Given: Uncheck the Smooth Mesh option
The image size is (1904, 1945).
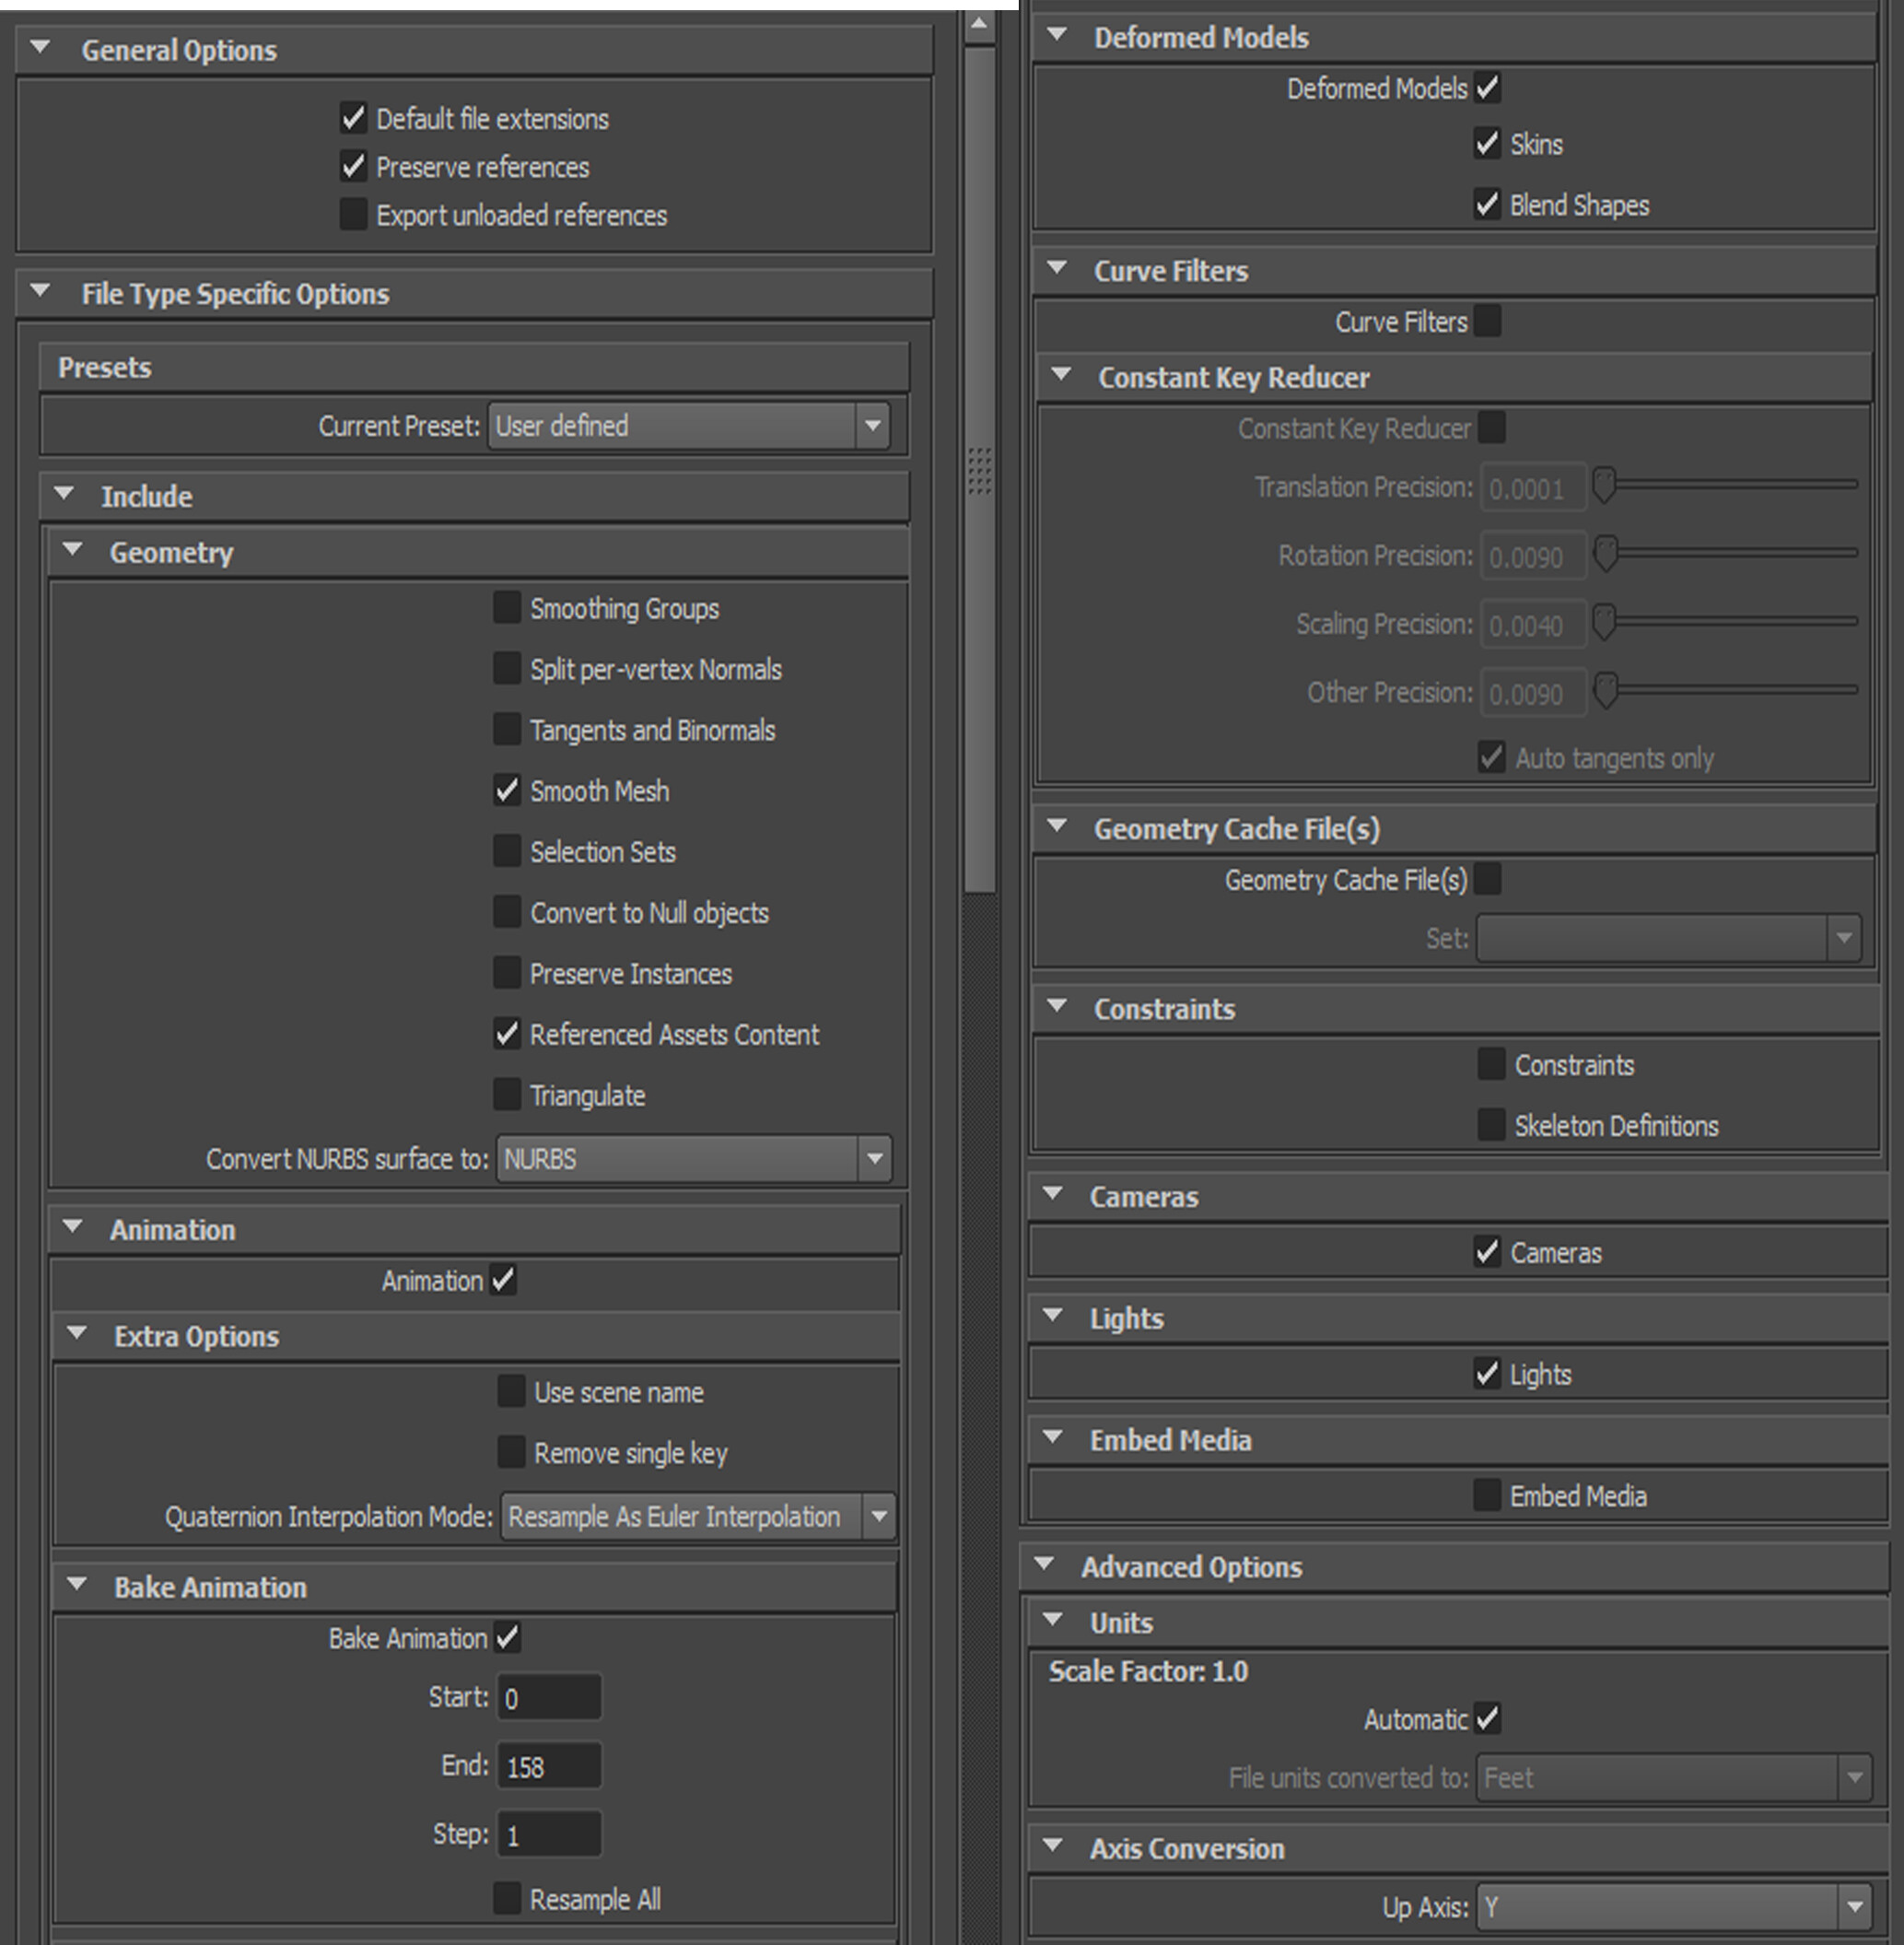Looking at the screenshot, I should click(x=507, y=790).
